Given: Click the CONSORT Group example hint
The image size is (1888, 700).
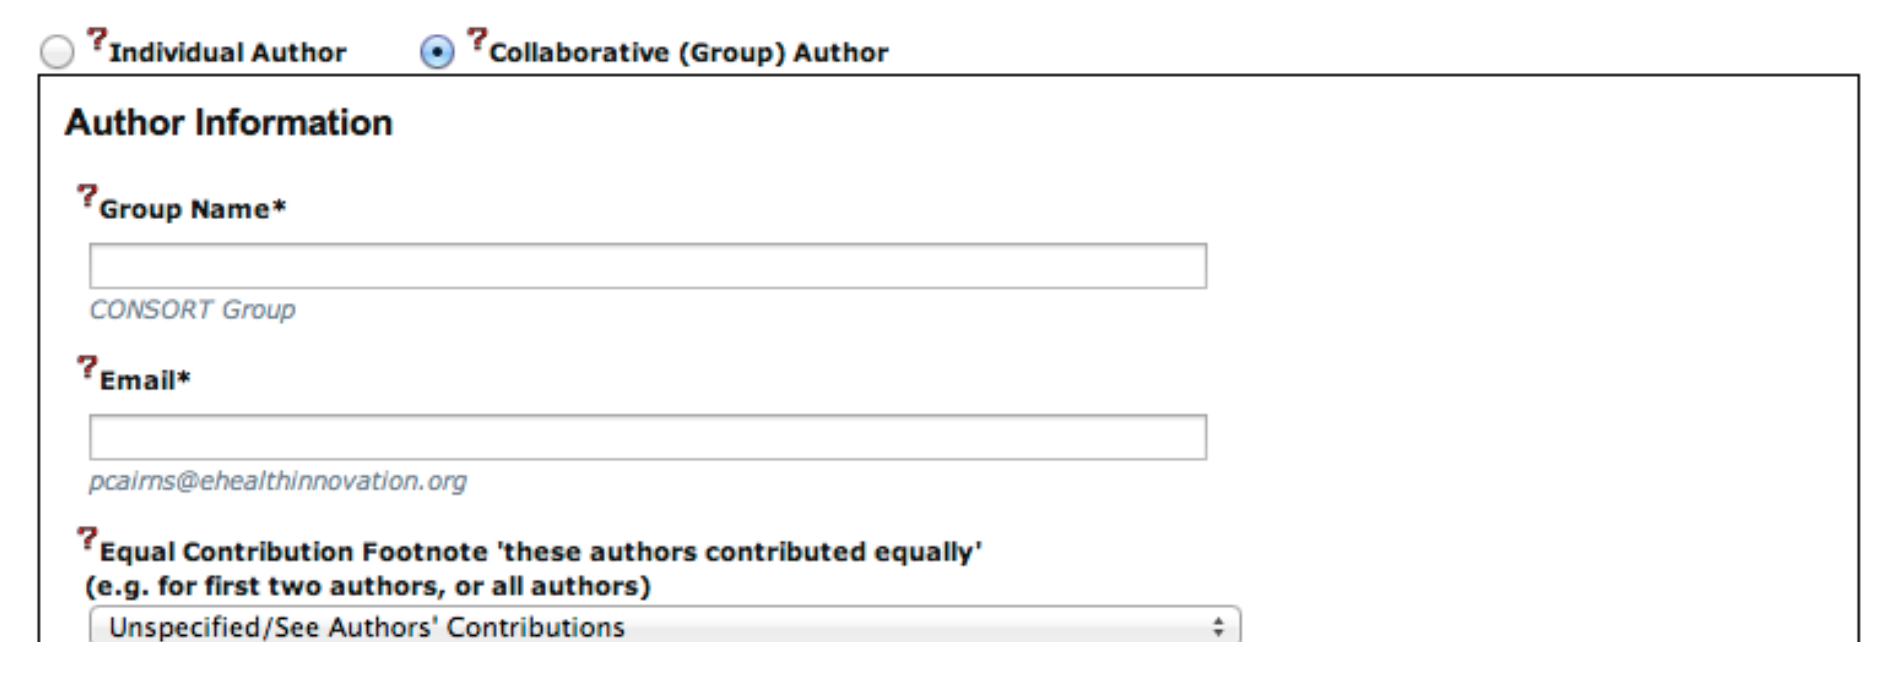Looking at the screenshot, I should click(193, 310).
